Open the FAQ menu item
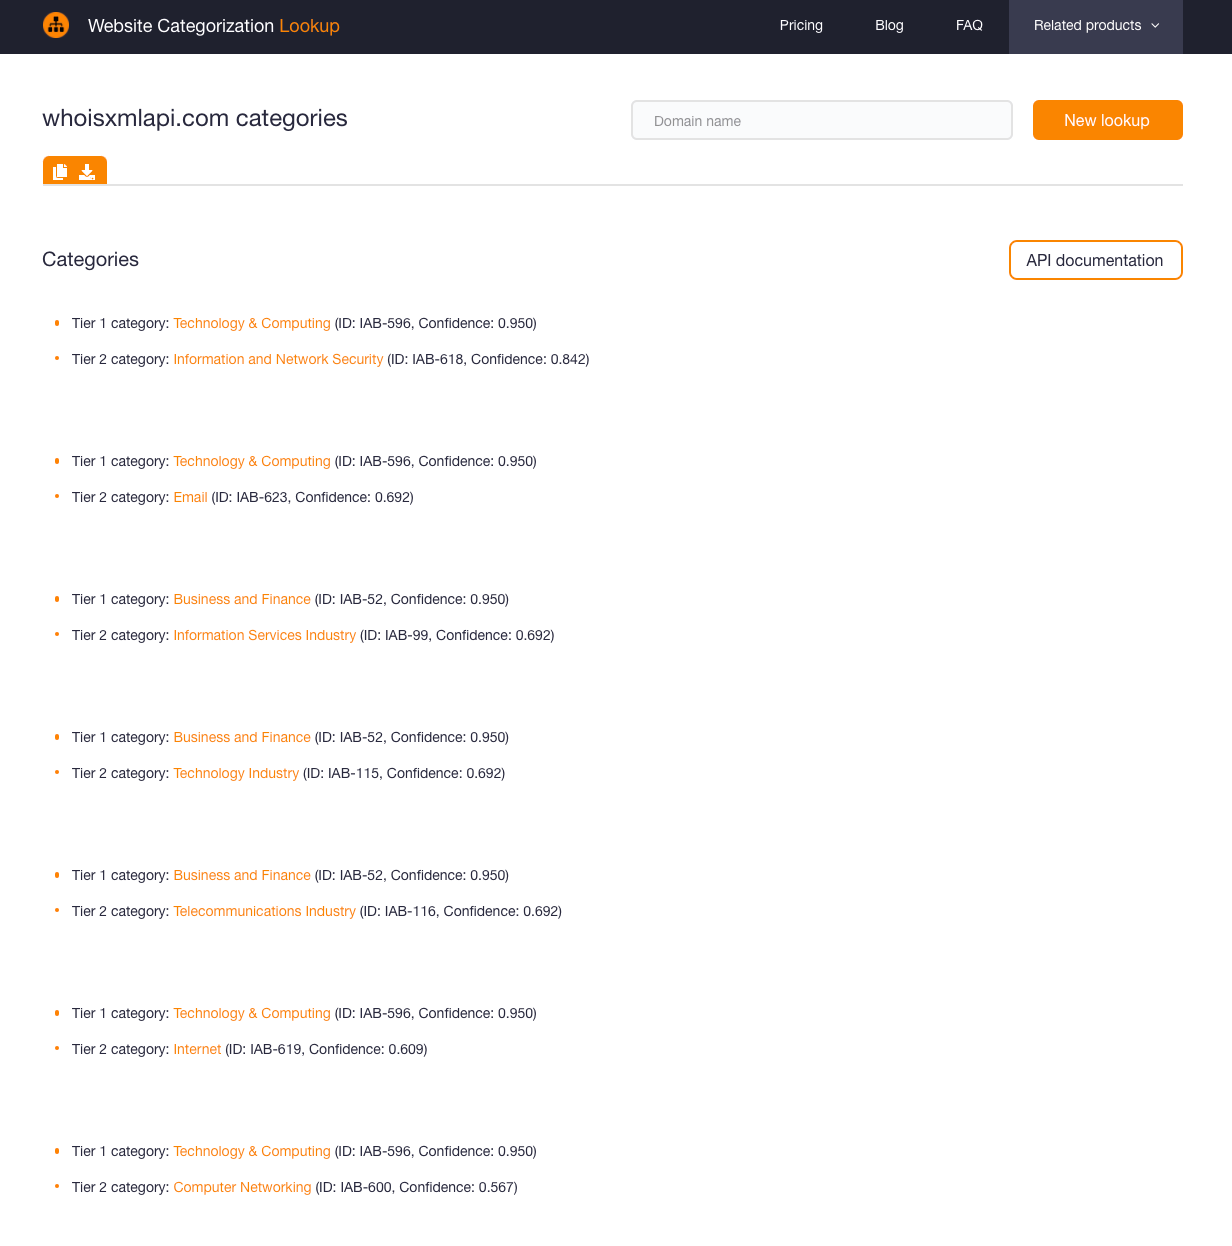 point(969,26)
